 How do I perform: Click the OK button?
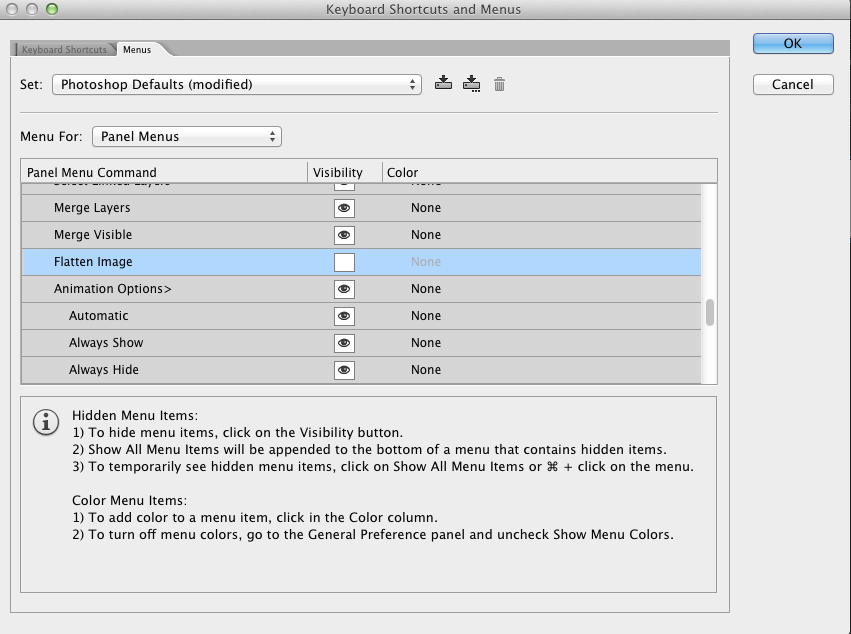click(792, 43)
